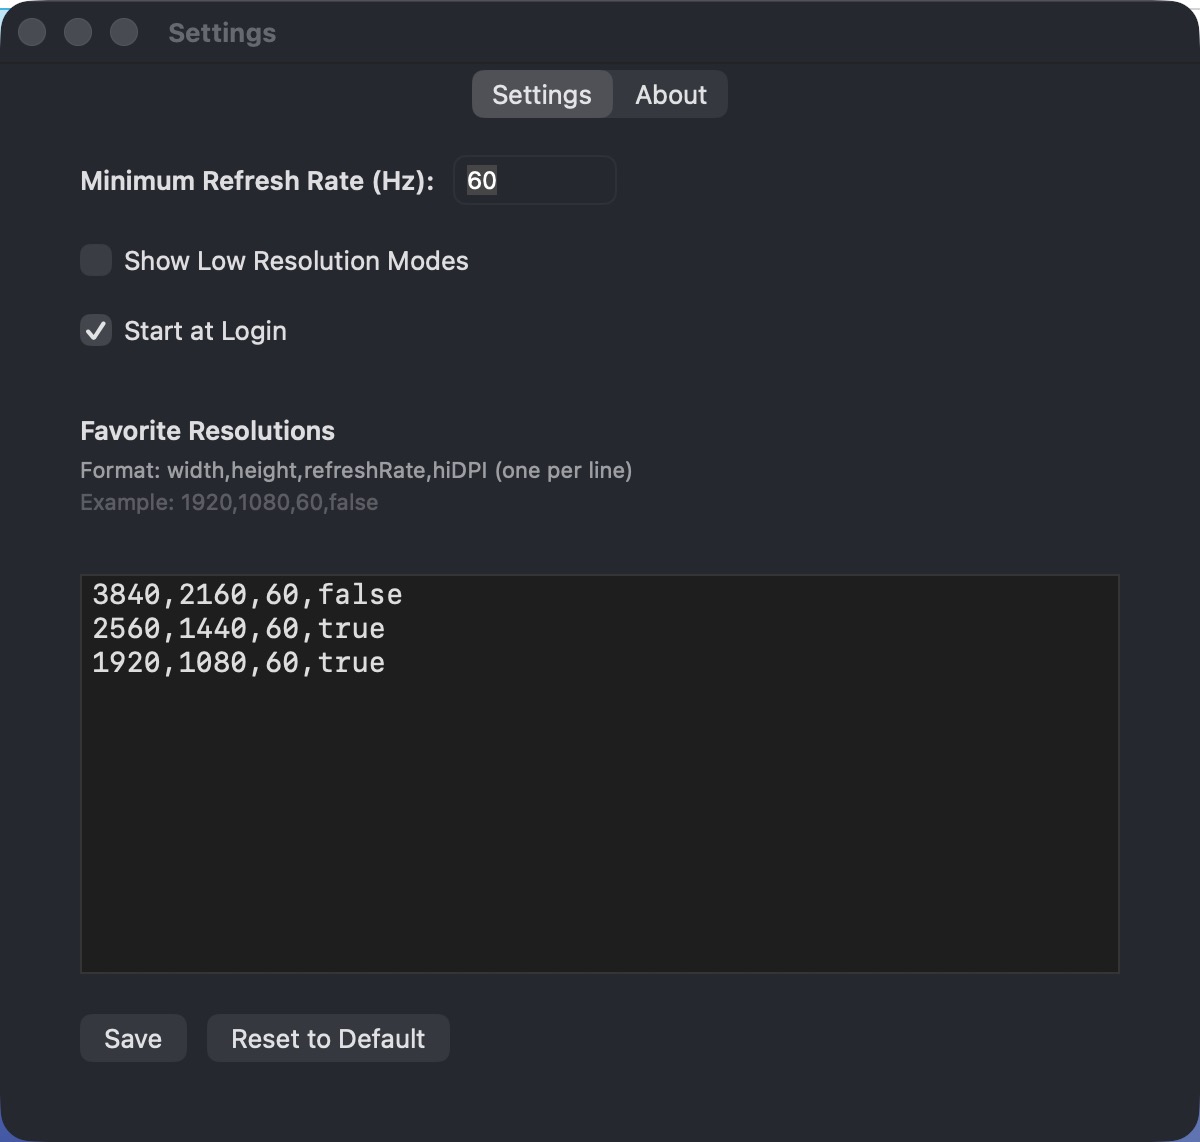Click the line 3840,2160,60,false
1200x1142 pixels.
pos(247,594)
